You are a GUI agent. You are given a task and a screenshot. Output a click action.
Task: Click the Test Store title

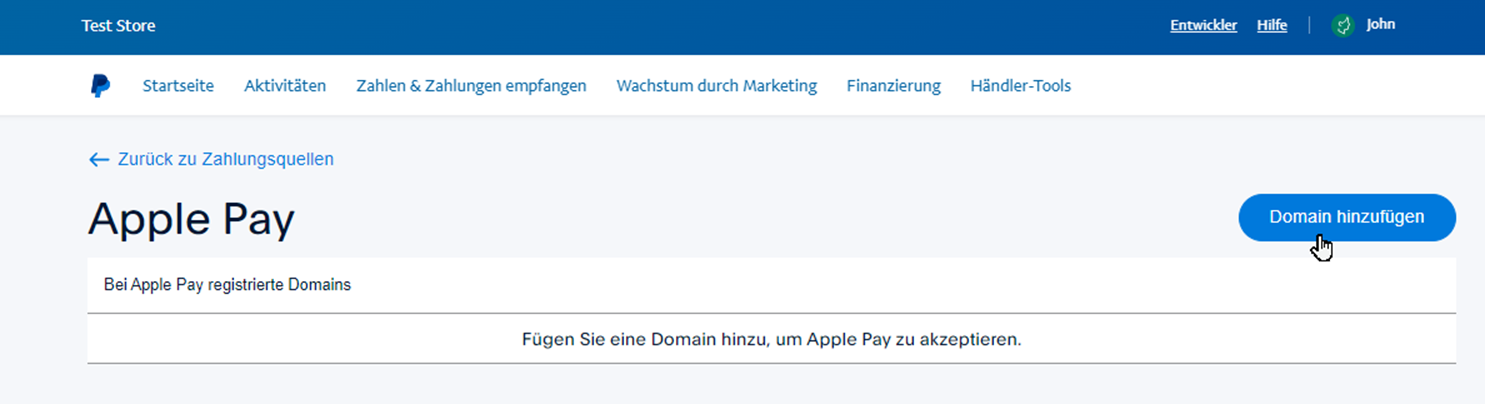118,26
